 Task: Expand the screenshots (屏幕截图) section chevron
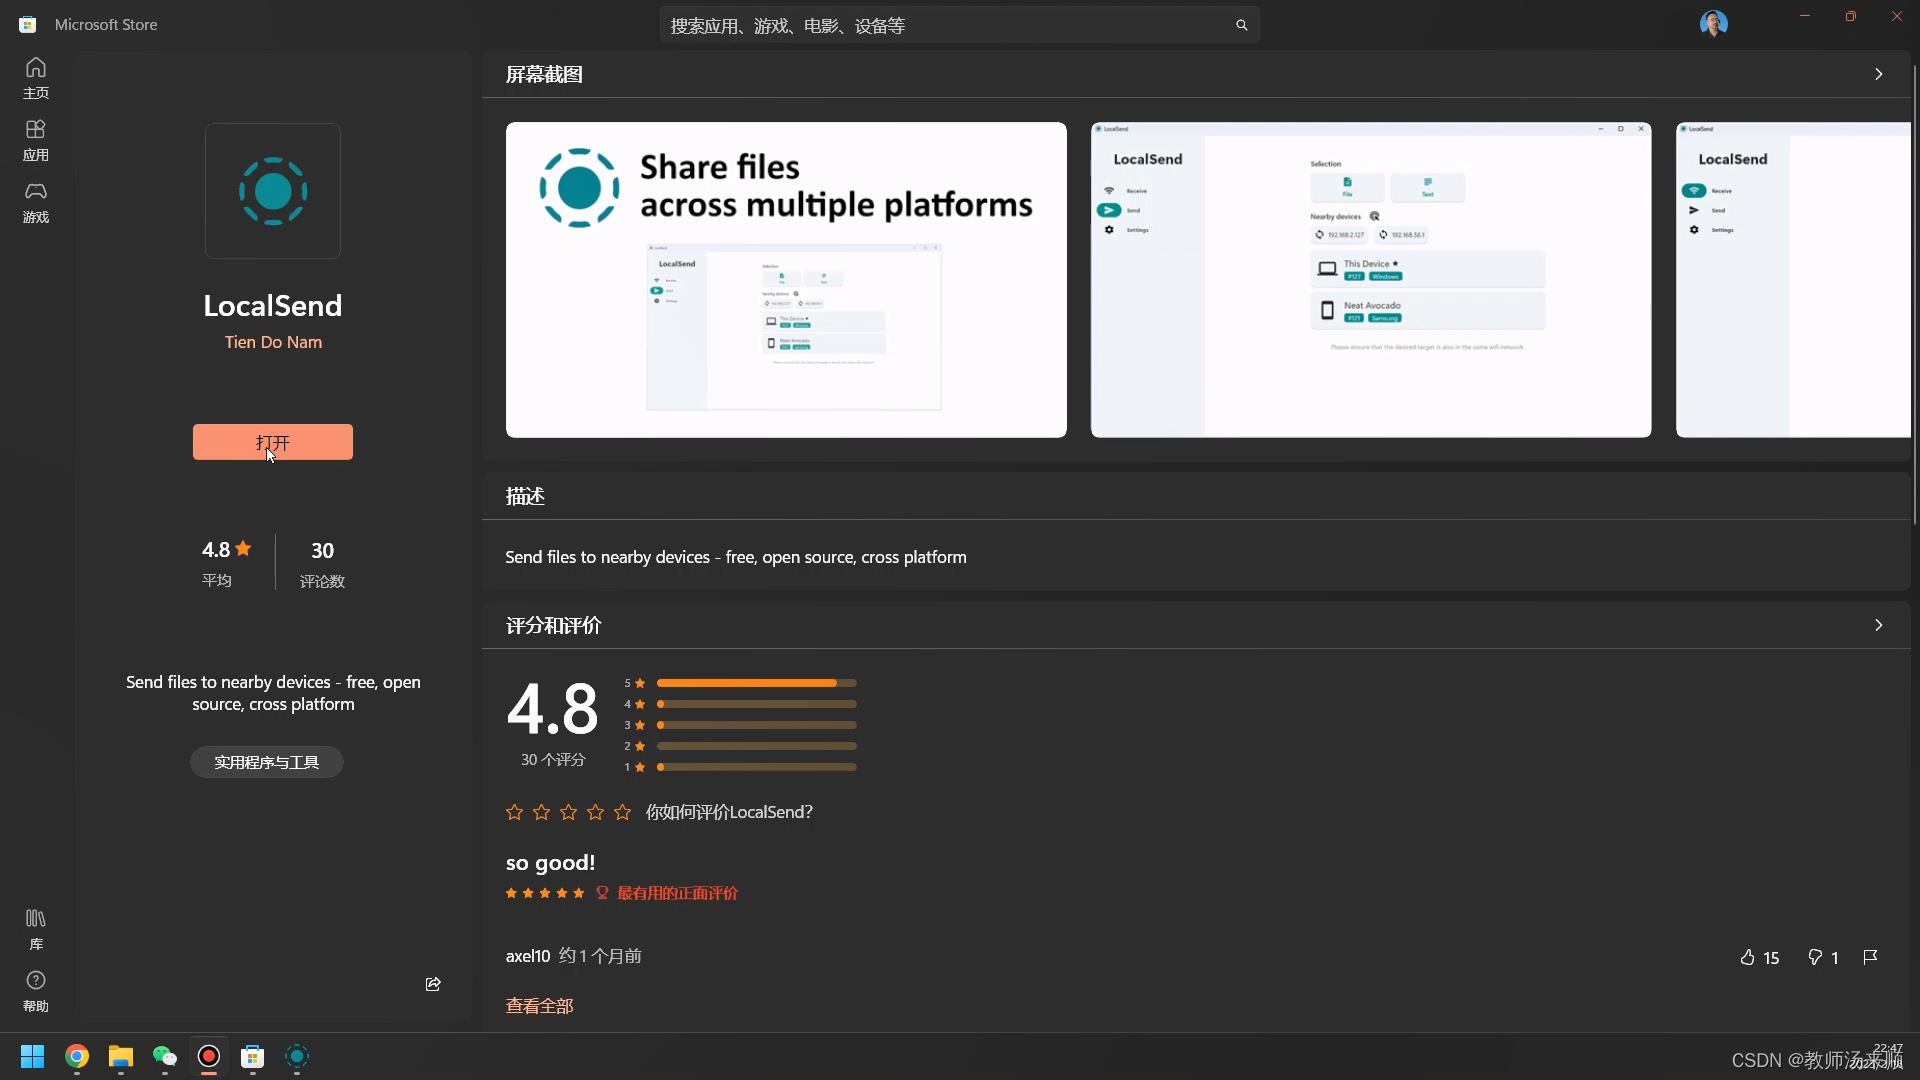click(x=1878, y=74)
